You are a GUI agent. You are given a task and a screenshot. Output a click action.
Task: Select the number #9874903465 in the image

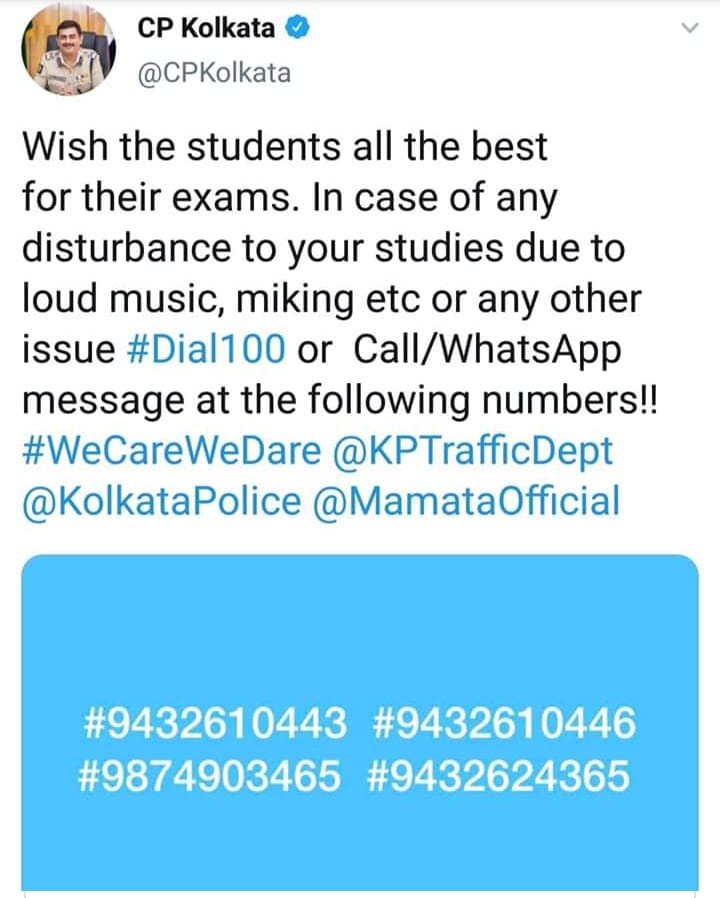pos(209,776)
